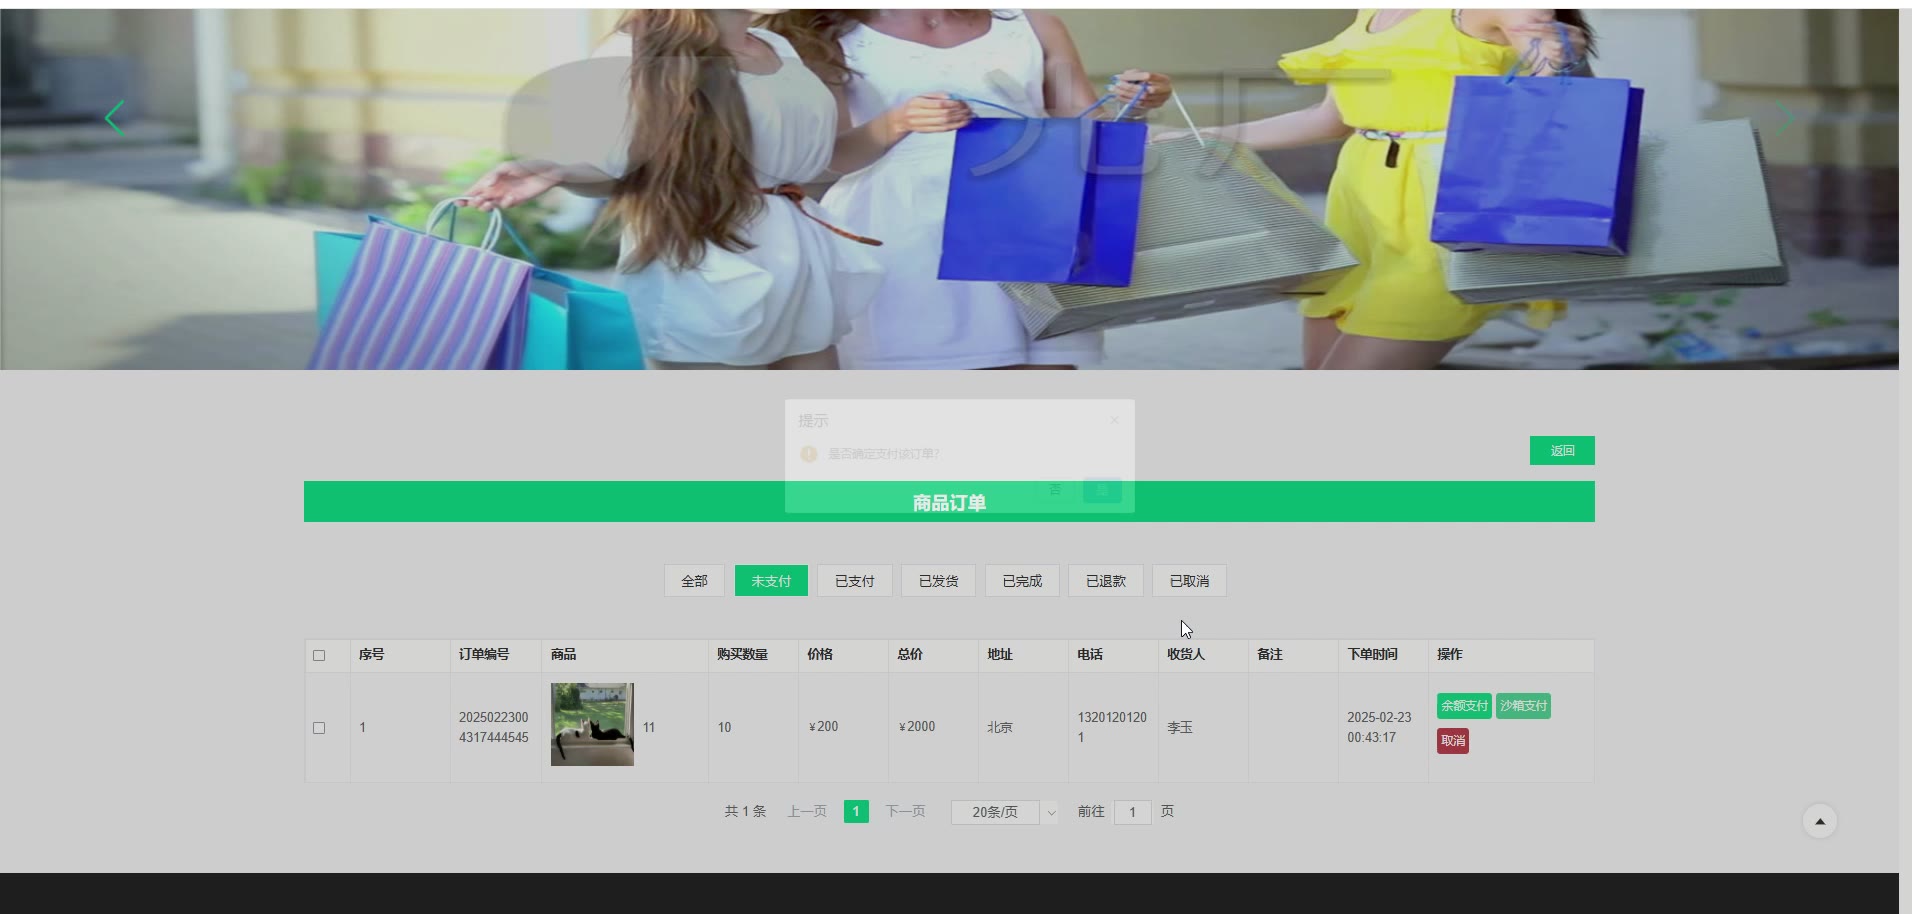Click the 下一页 pagination link
The height and width of the screenshot is (914, 1912).
tap(905, 812)
